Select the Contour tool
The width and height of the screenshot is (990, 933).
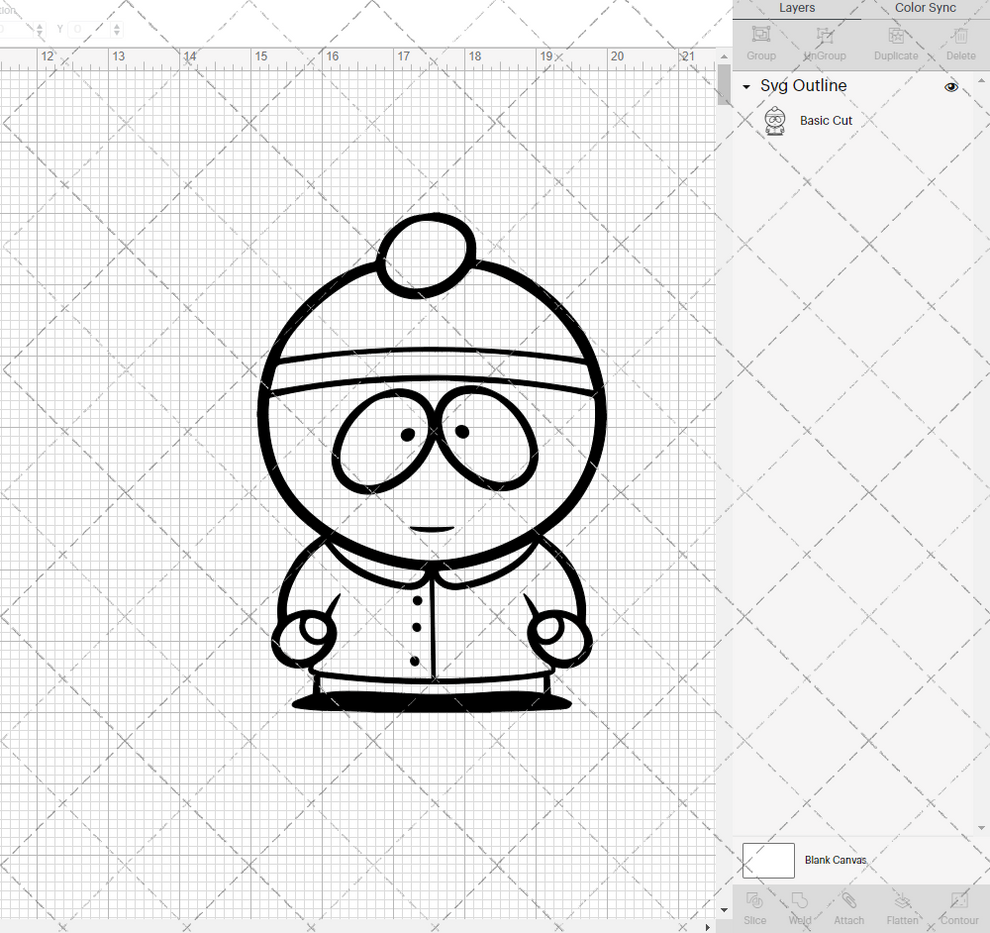(959, 908)
